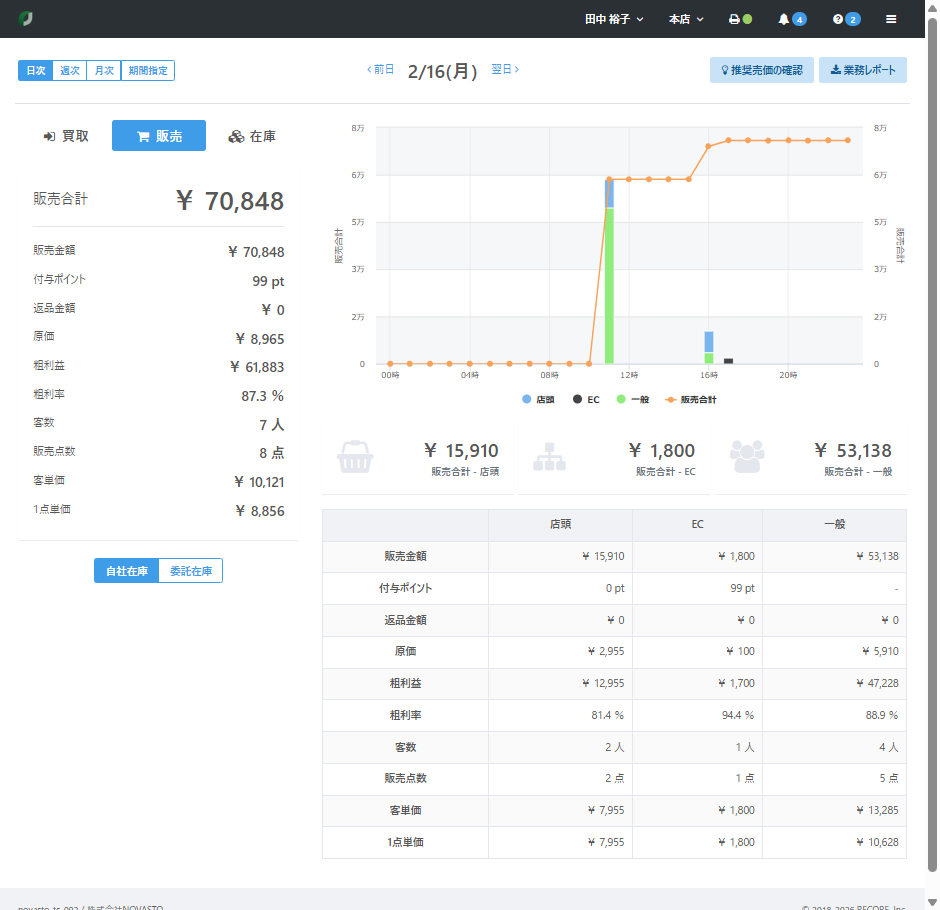This screenshot has height=910, width=940.
Task: Expand the 田中 裕子 user dropdown
Action: [x=614, y=19]
